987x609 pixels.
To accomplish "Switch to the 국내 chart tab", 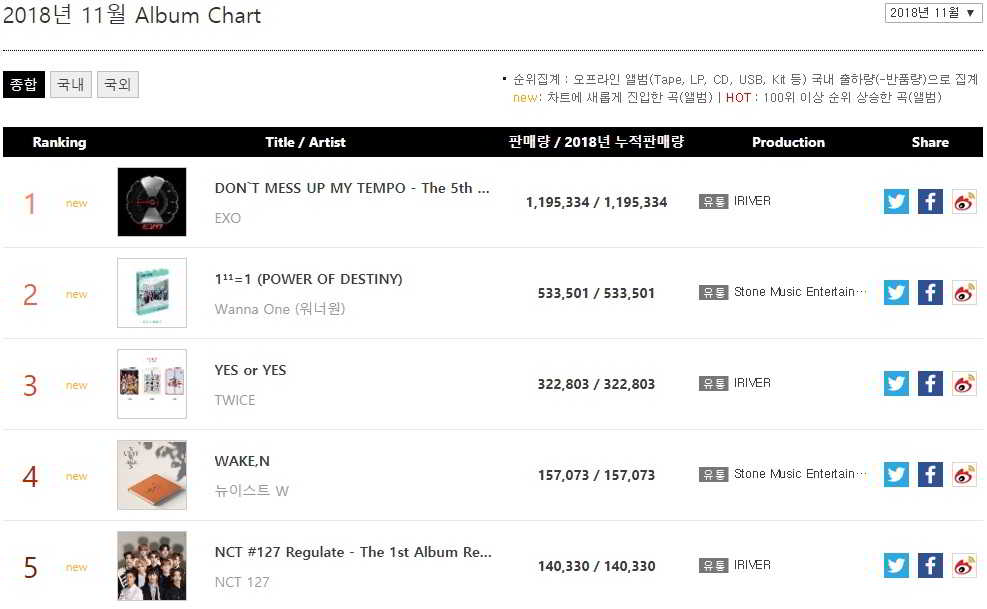I will pos(70,85).
